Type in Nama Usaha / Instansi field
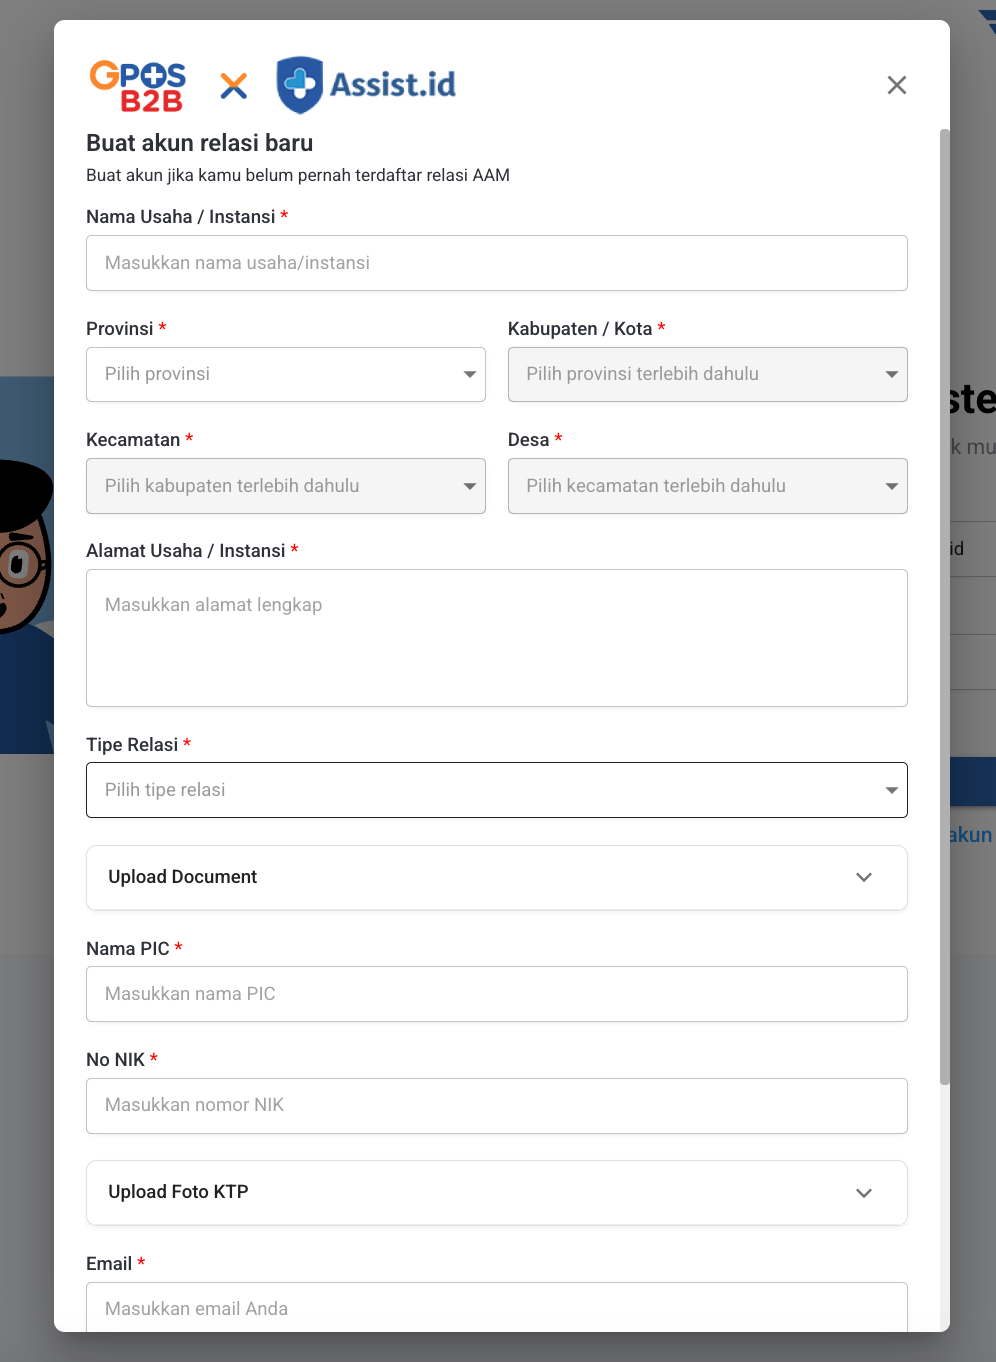 pyautogui.click(x=496, y=263)
